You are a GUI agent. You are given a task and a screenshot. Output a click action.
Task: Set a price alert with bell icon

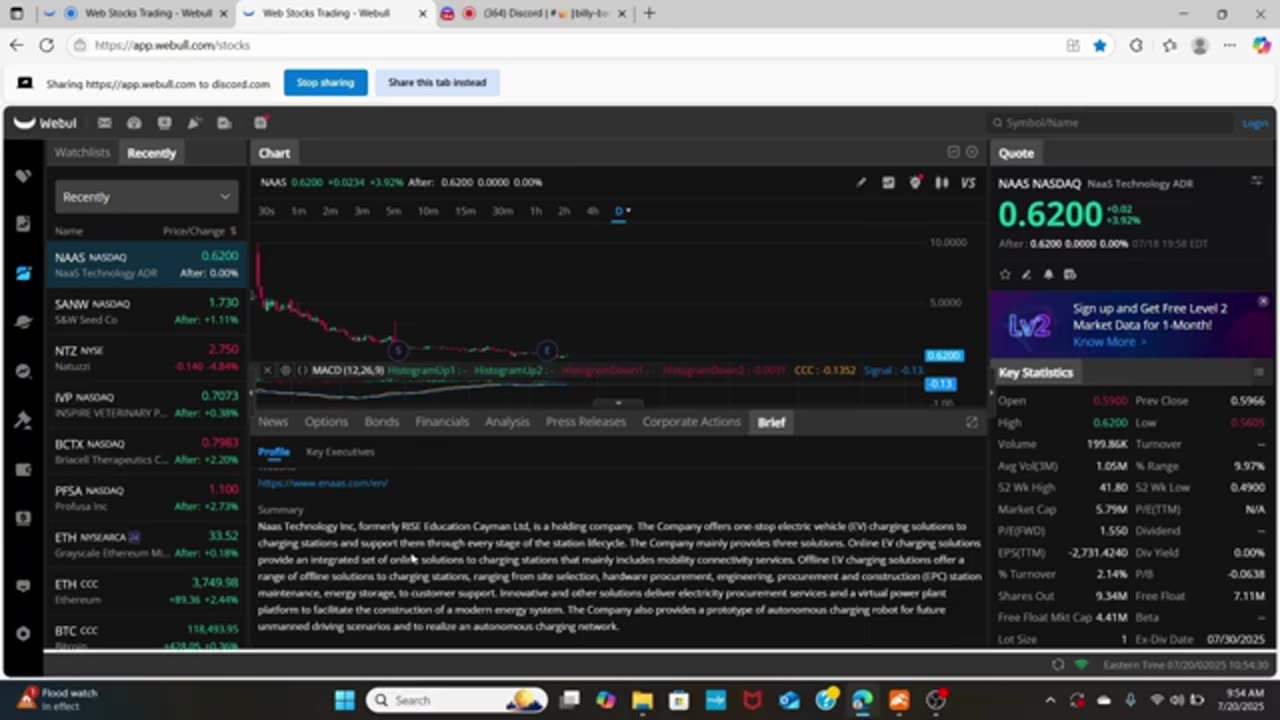click(1048, 274)
